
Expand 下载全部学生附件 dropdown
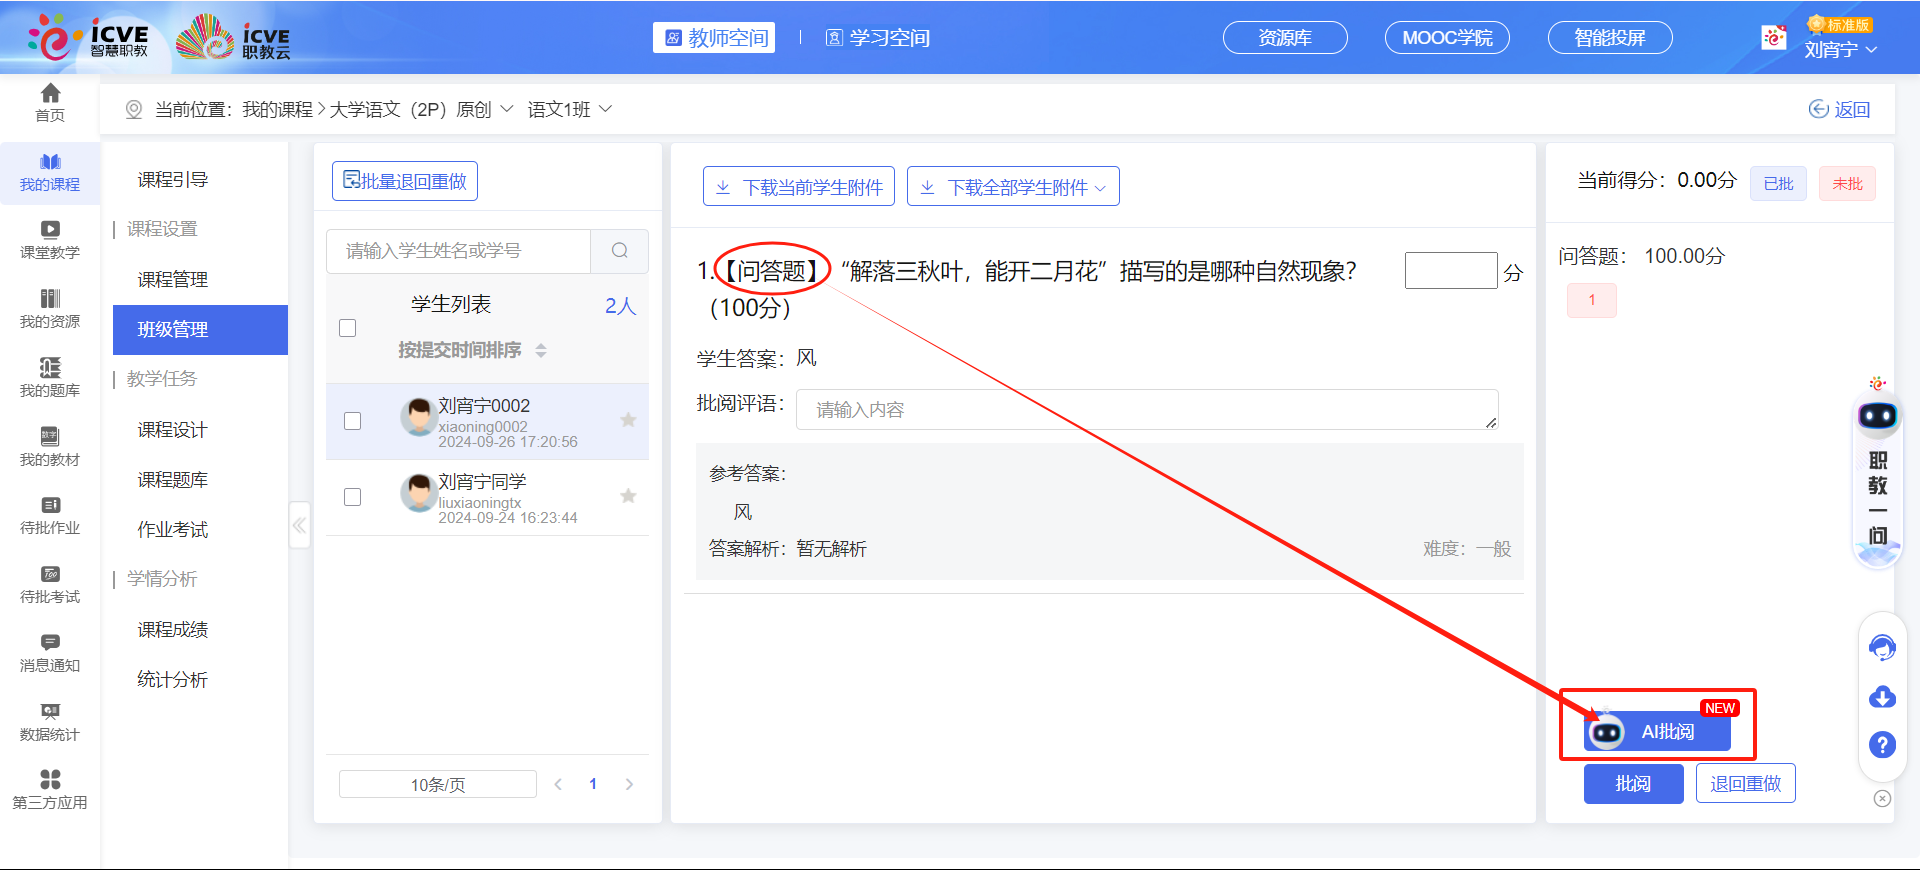pyautogui.click(x=1014, y=187)
